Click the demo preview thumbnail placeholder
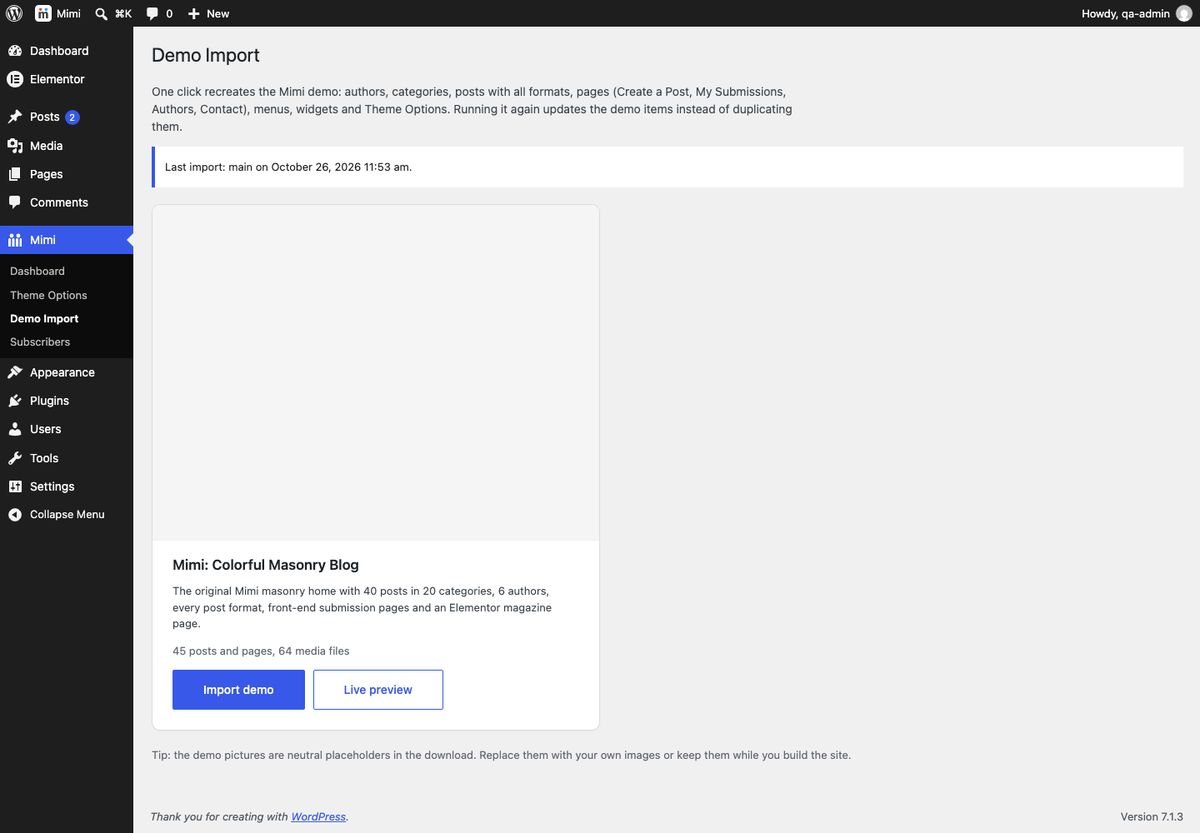Screen dimensions: 1200x833 (376, 373)
